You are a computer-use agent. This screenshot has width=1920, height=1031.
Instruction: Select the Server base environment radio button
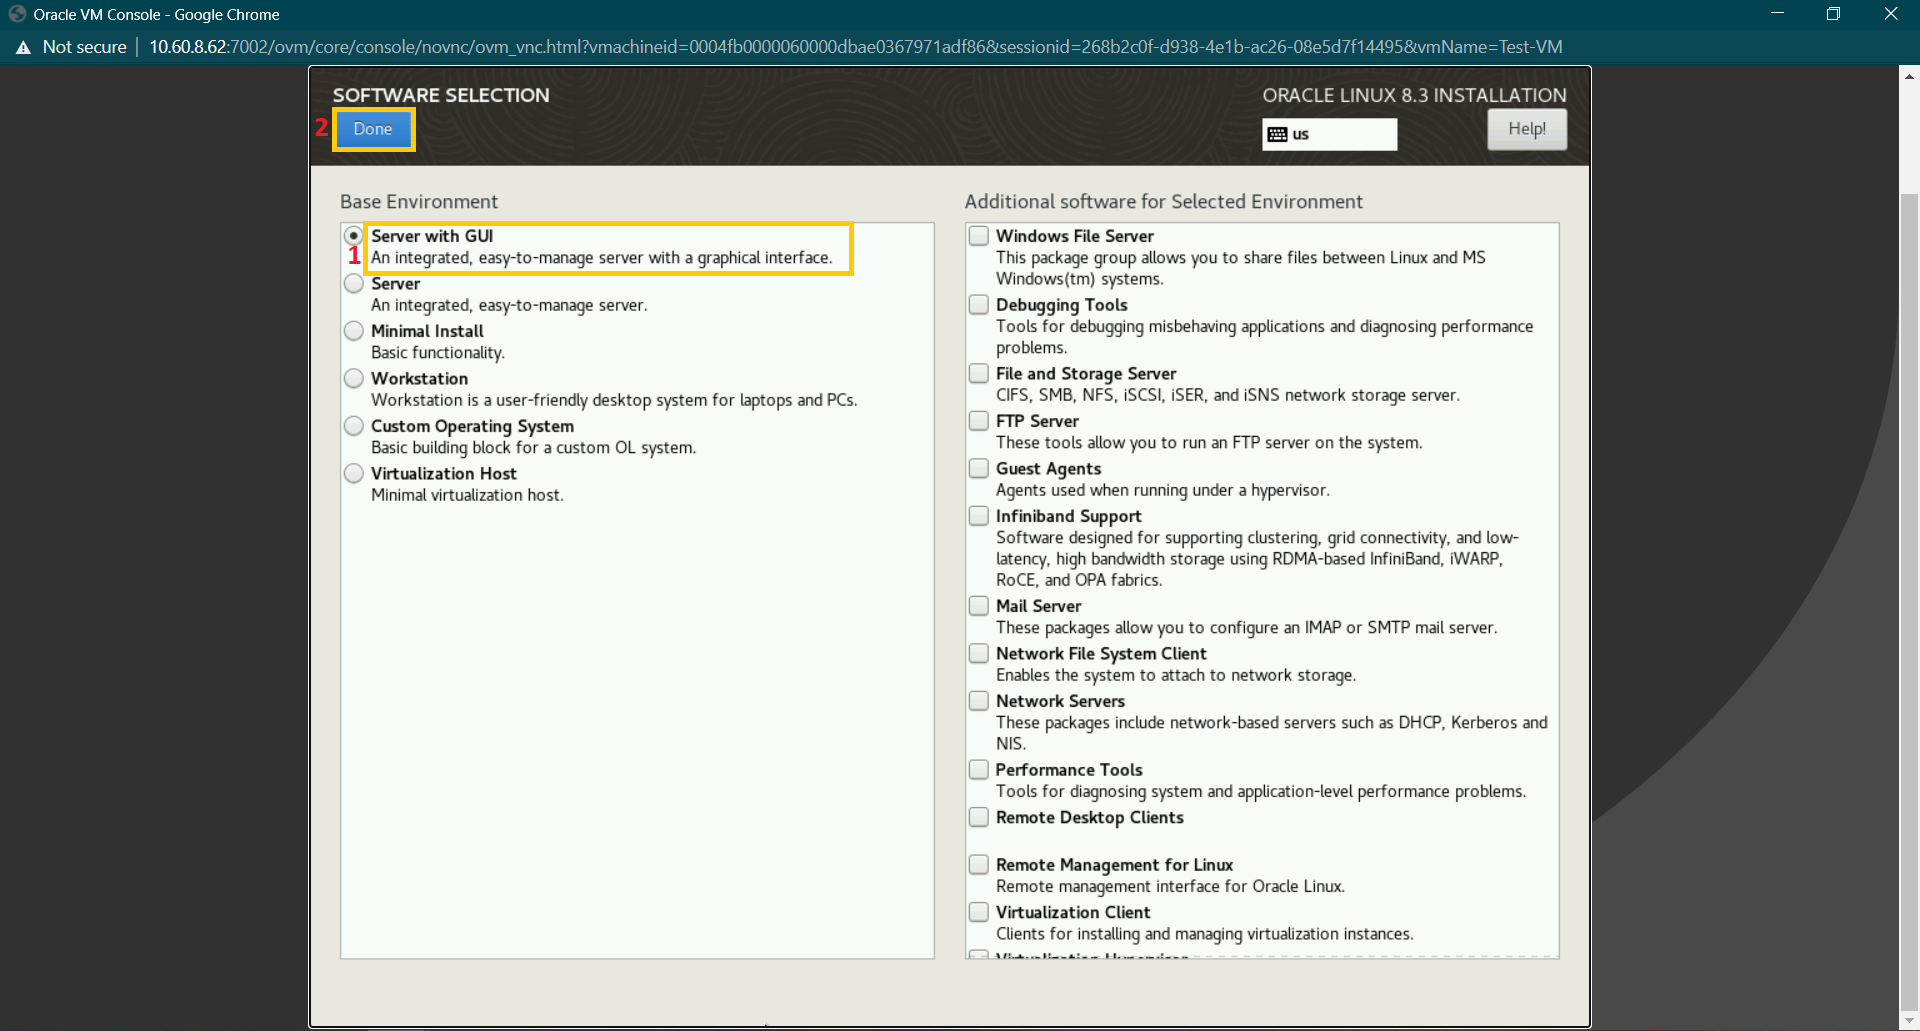click(x=353, y=283)
